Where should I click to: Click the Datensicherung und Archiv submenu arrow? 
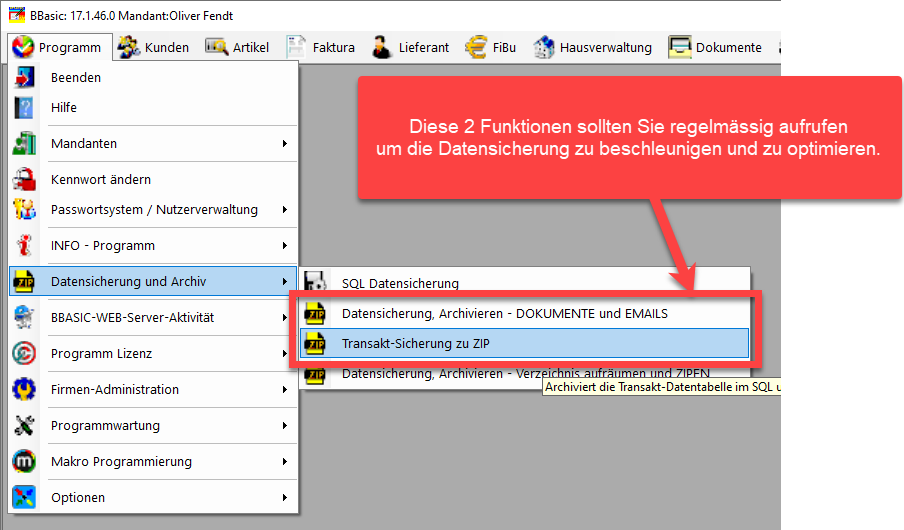tap(285, 281)
